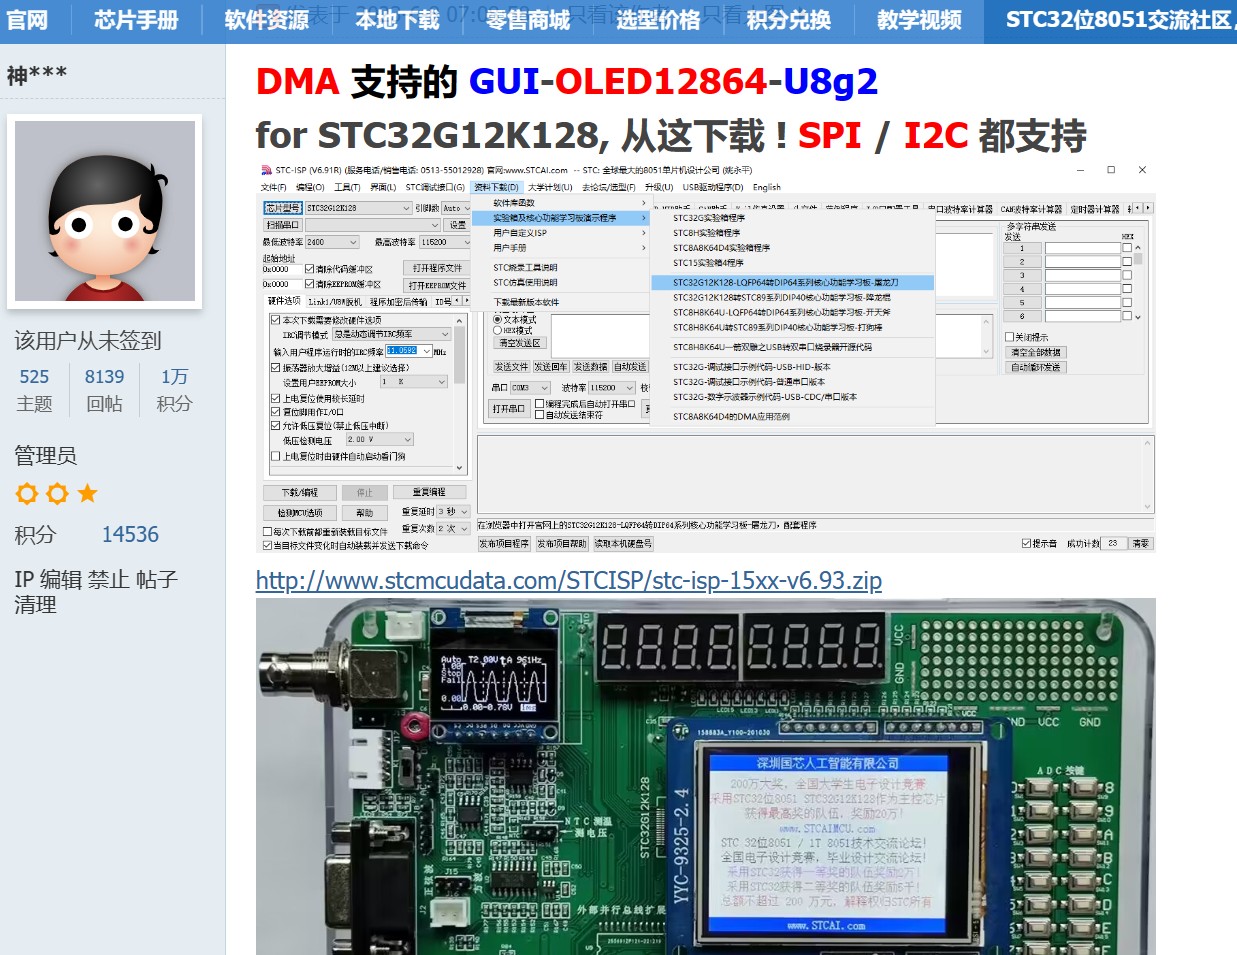1237x955 pixels.
Task: Click the 清理 admin link
Action: pos(35,605)
